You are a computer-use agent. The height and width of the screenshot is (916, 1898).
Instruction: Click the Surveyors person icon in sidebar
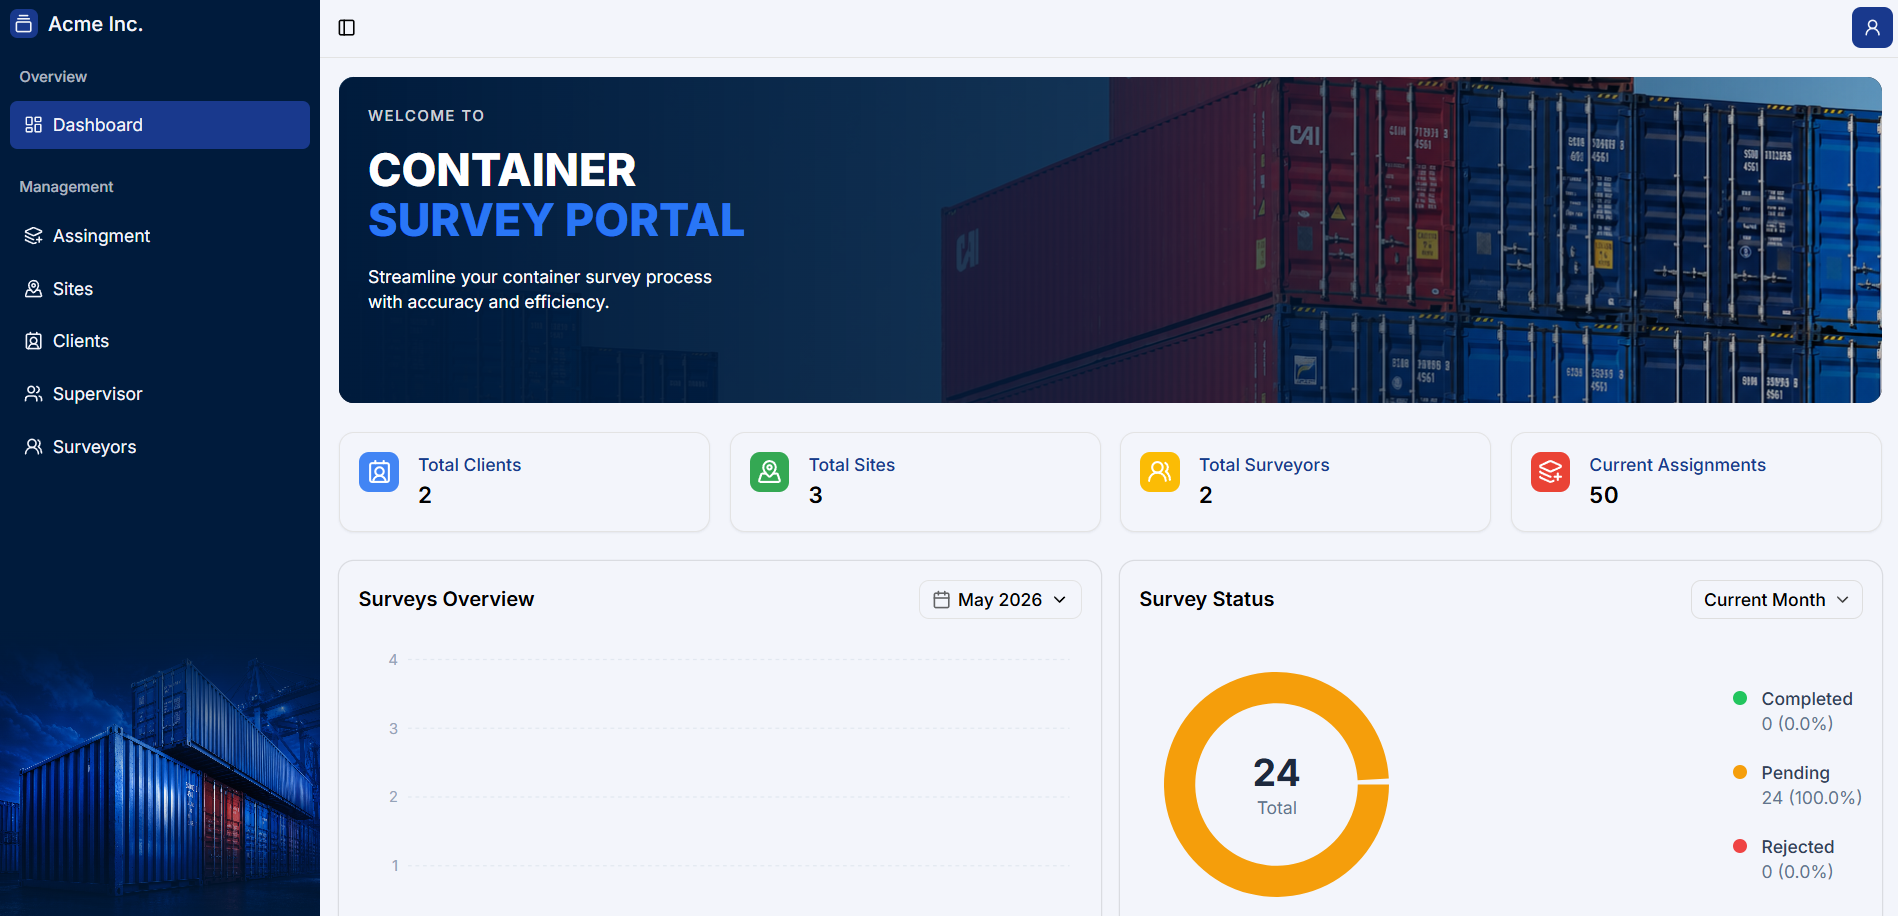[x=33, y=447]
